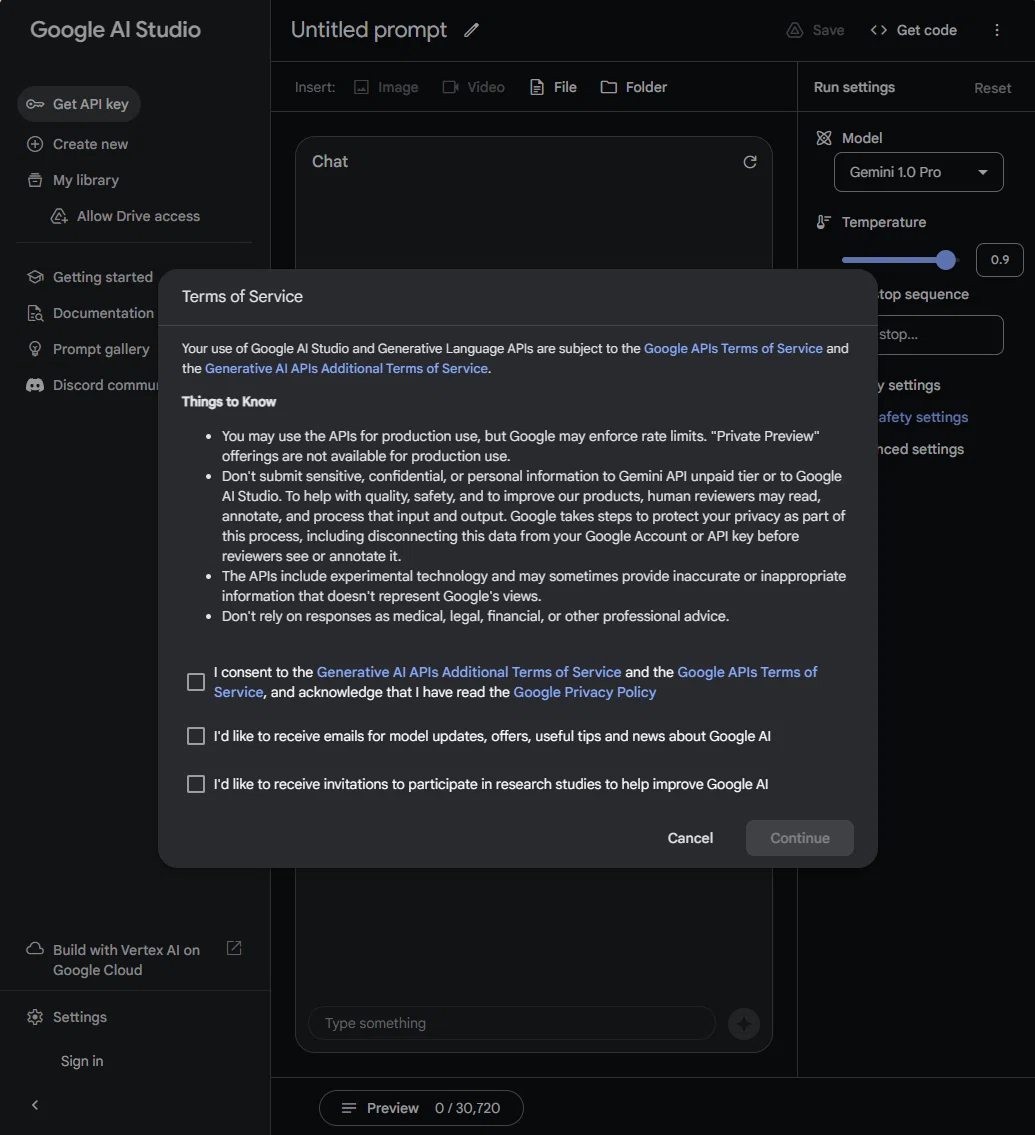Screen dimensions: 1035x1135
Task: Click Sign in in the sidebar
Action: 82,1061
